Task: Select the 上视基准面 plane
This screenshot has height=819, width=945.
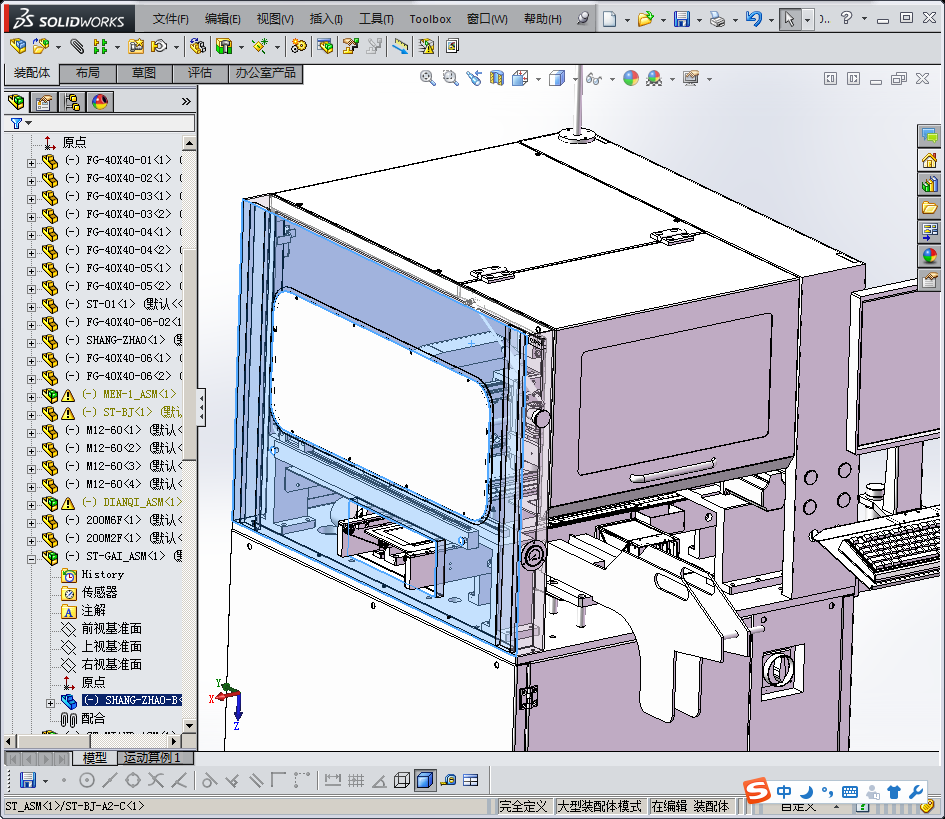Action: tap(111, 647)
